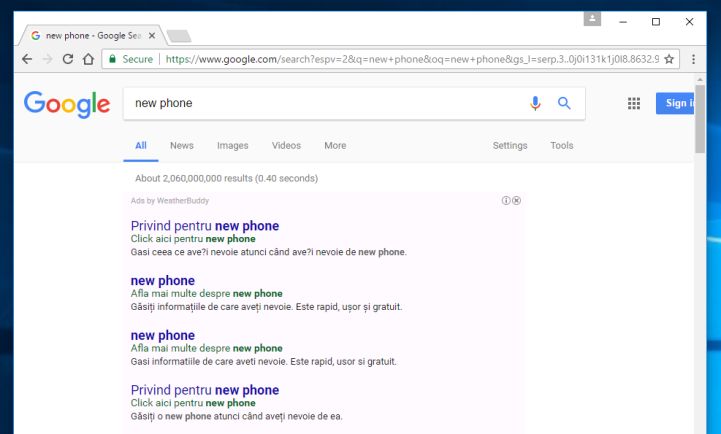Click into the "new phone" search box
The image size is (721, 434).
pos(320,103)
